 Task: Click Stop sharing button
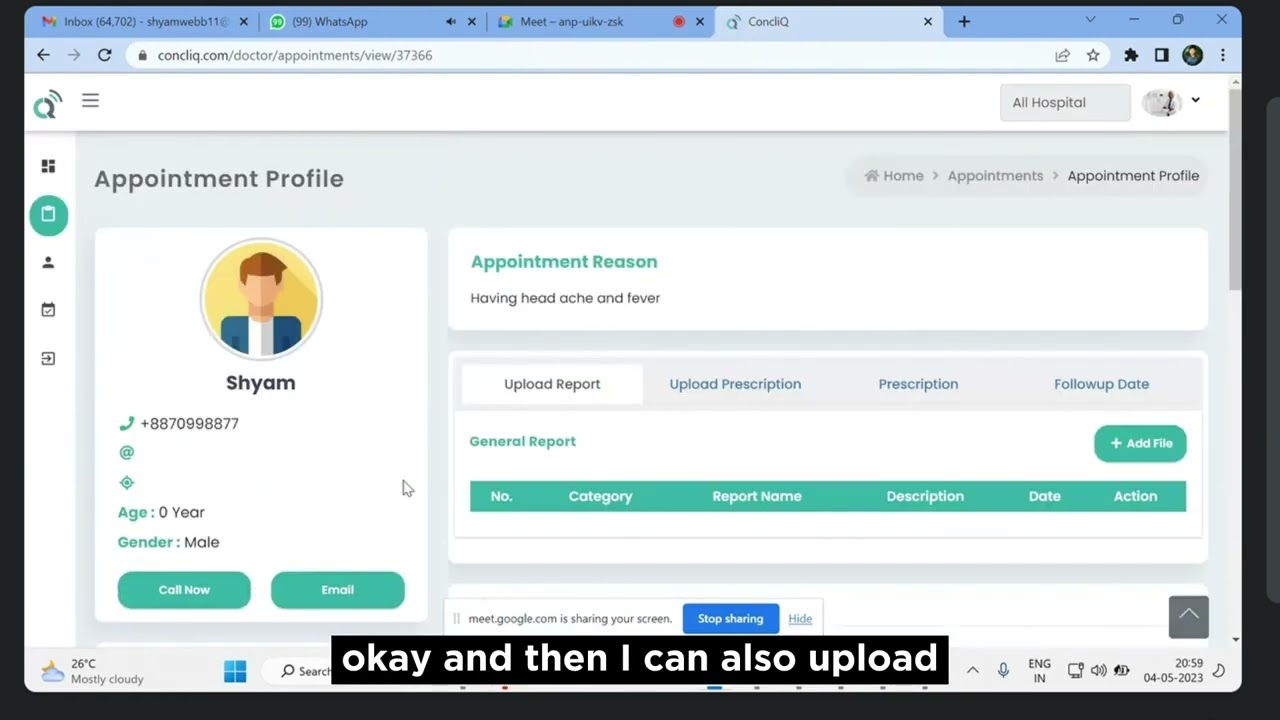tap(730, 618)
